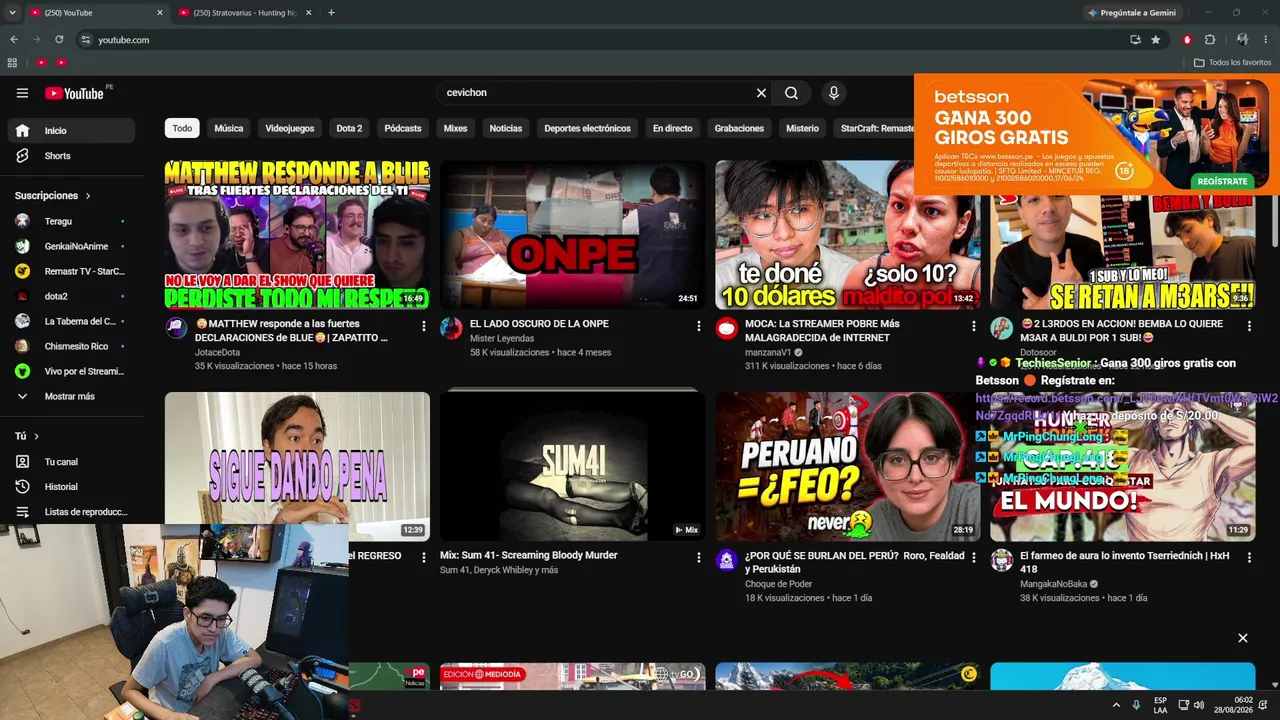The image size is (1280, 720).
Task: Open the Teragu channel subscription
Action: [x=71, y=221]
